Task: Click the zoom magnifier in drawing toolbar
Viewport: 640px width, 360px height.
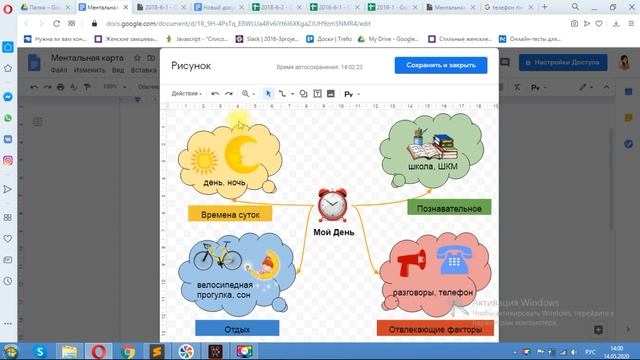Action: 245,94
